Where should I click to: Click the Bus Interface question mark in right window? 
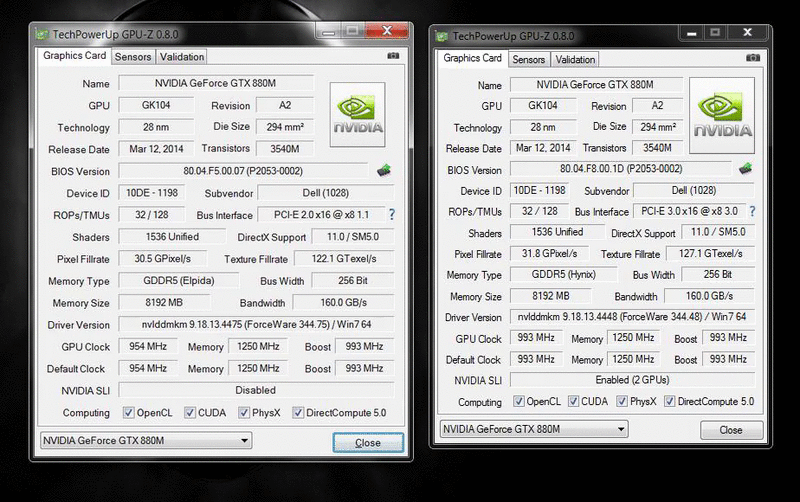tap(753, 211)
